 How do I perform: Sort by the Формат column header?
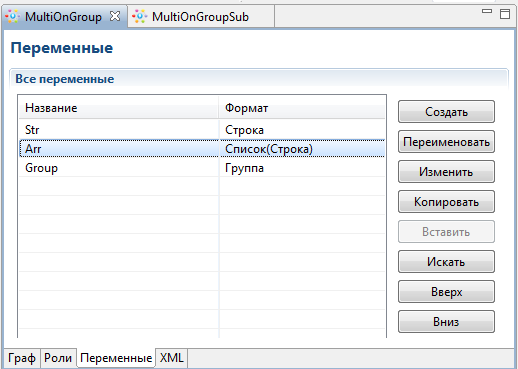pyautogui.click(x=302, y=108)
